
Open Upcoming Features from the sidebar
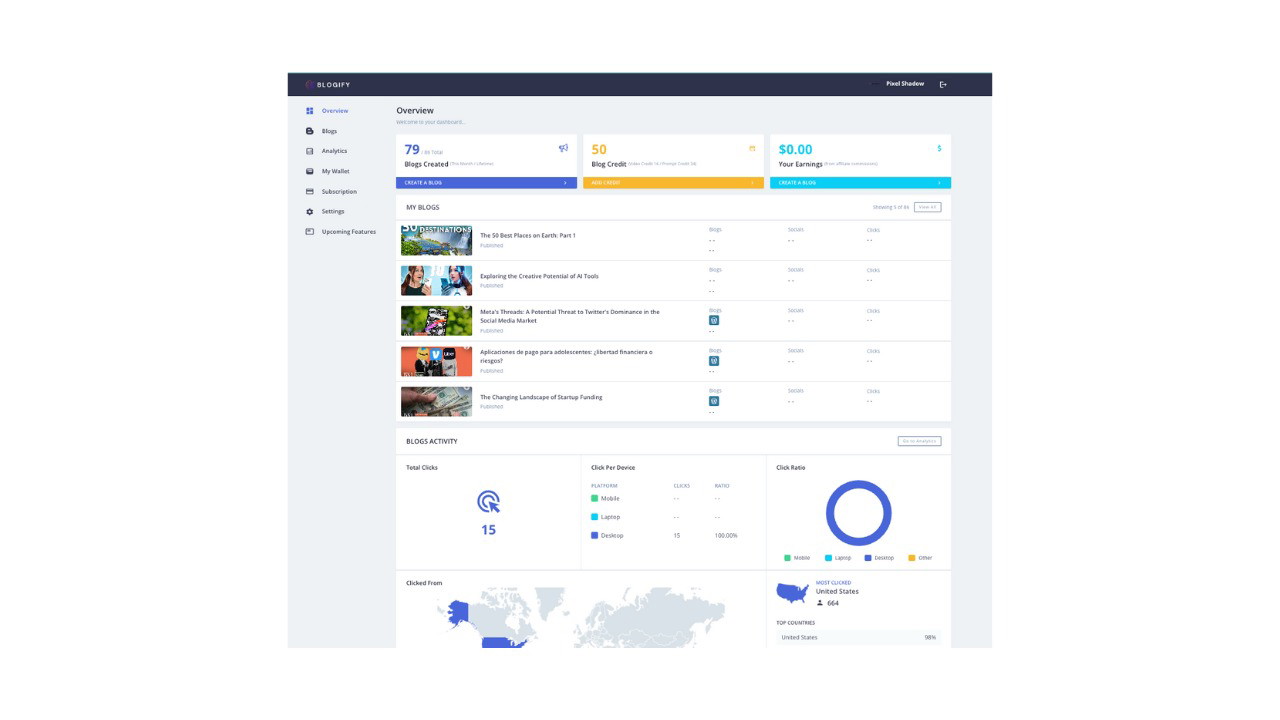pyautogui.click(x=309, y=231)
